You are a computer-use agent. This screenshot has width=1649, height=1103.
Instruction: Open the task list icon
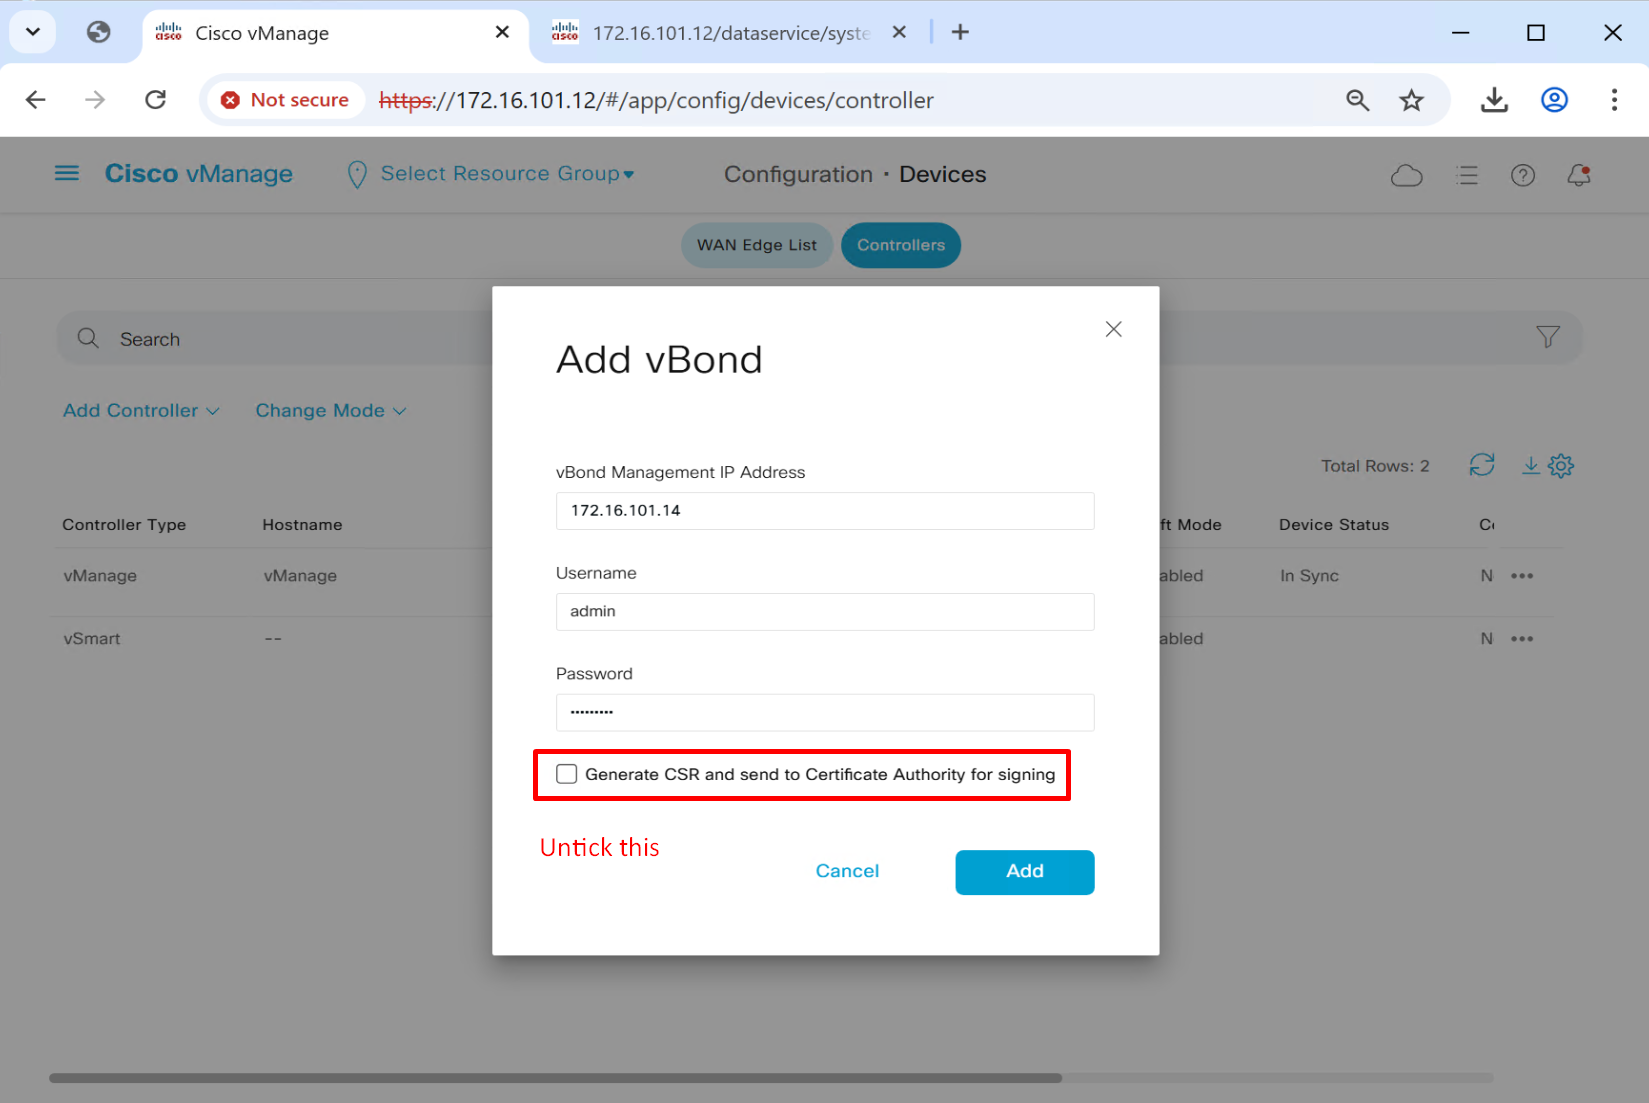[x=1467, y=176]
